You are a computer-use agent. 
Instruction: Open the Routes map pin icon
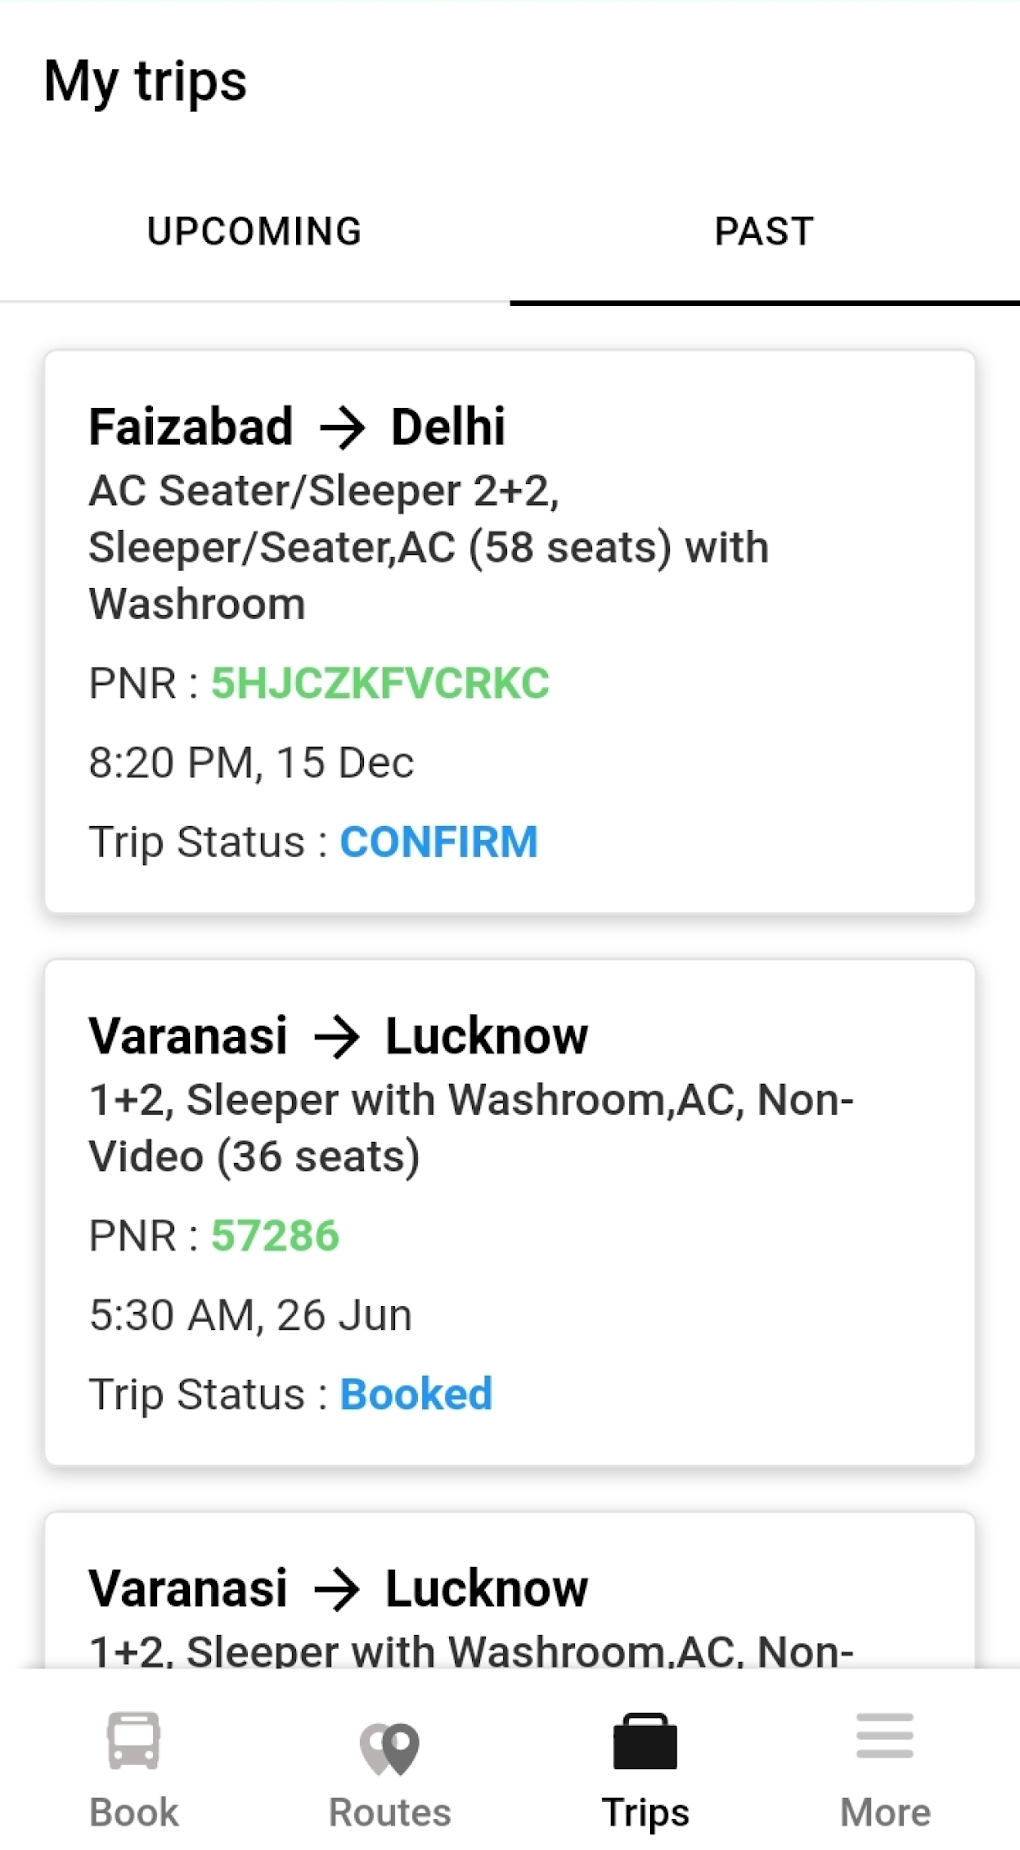pyautogui.click(x=390, y=1746)
